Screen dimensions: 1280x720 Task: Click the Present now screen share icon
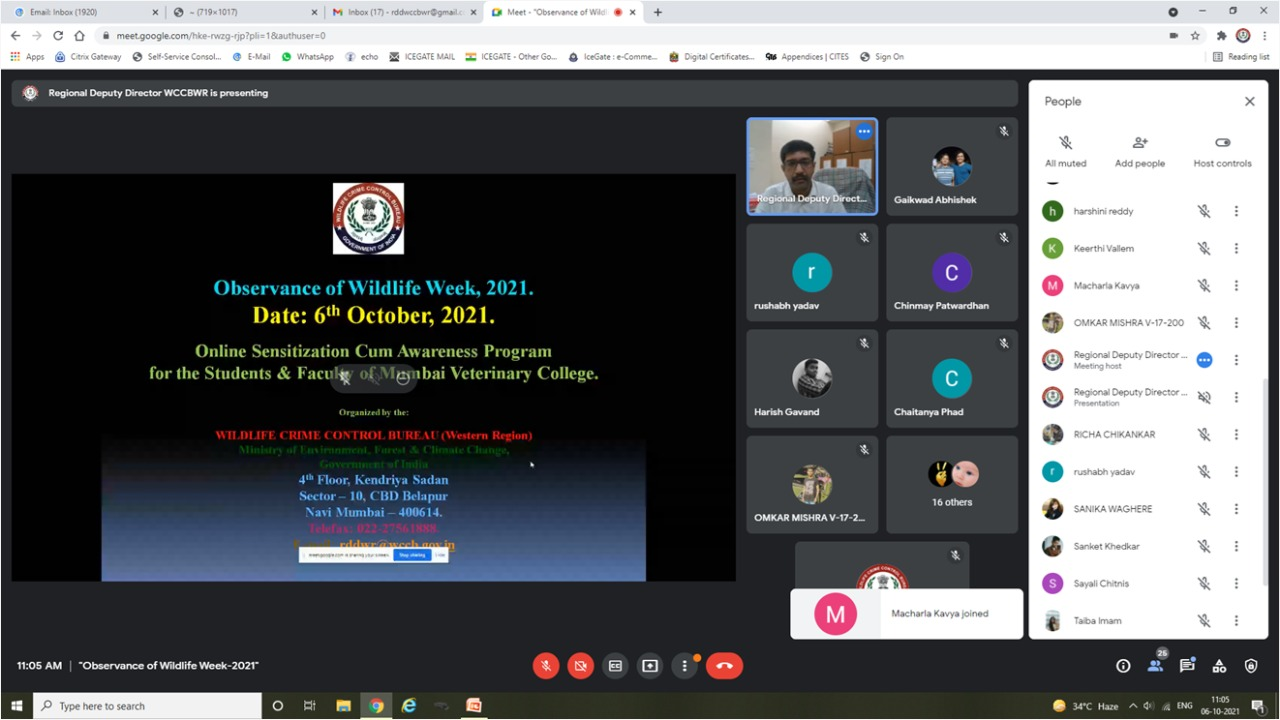650,666
